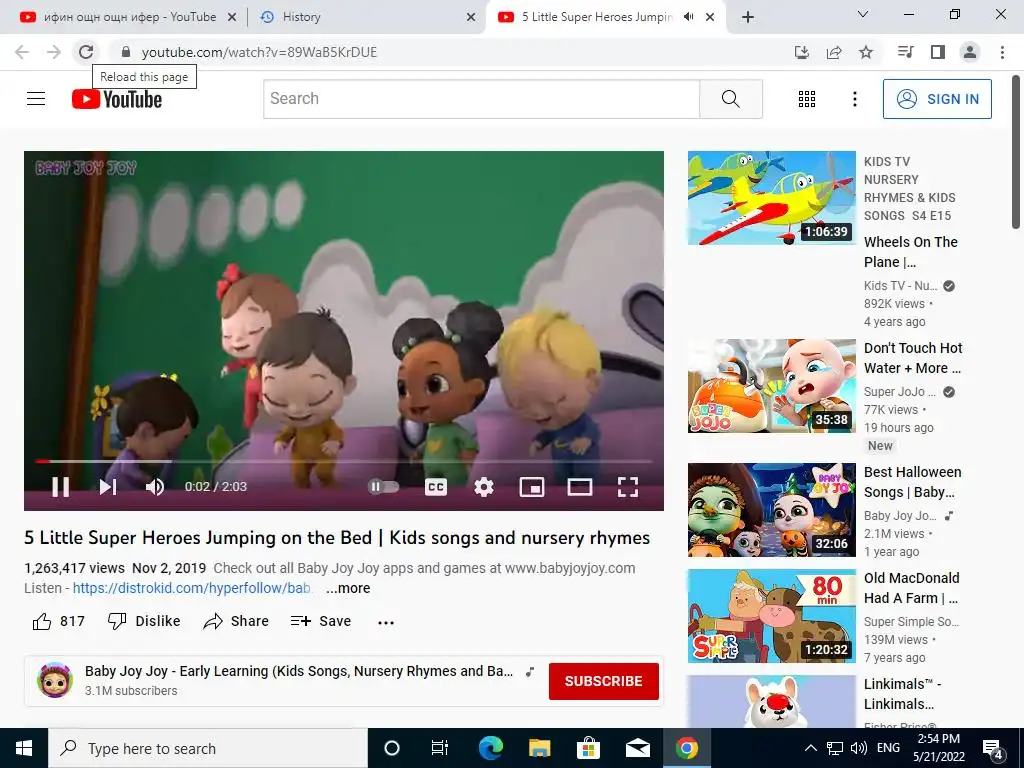Open Old MacDonald Had A Farm thumbnail
The image size is (1024, 768).
click(x=771, y=616)
